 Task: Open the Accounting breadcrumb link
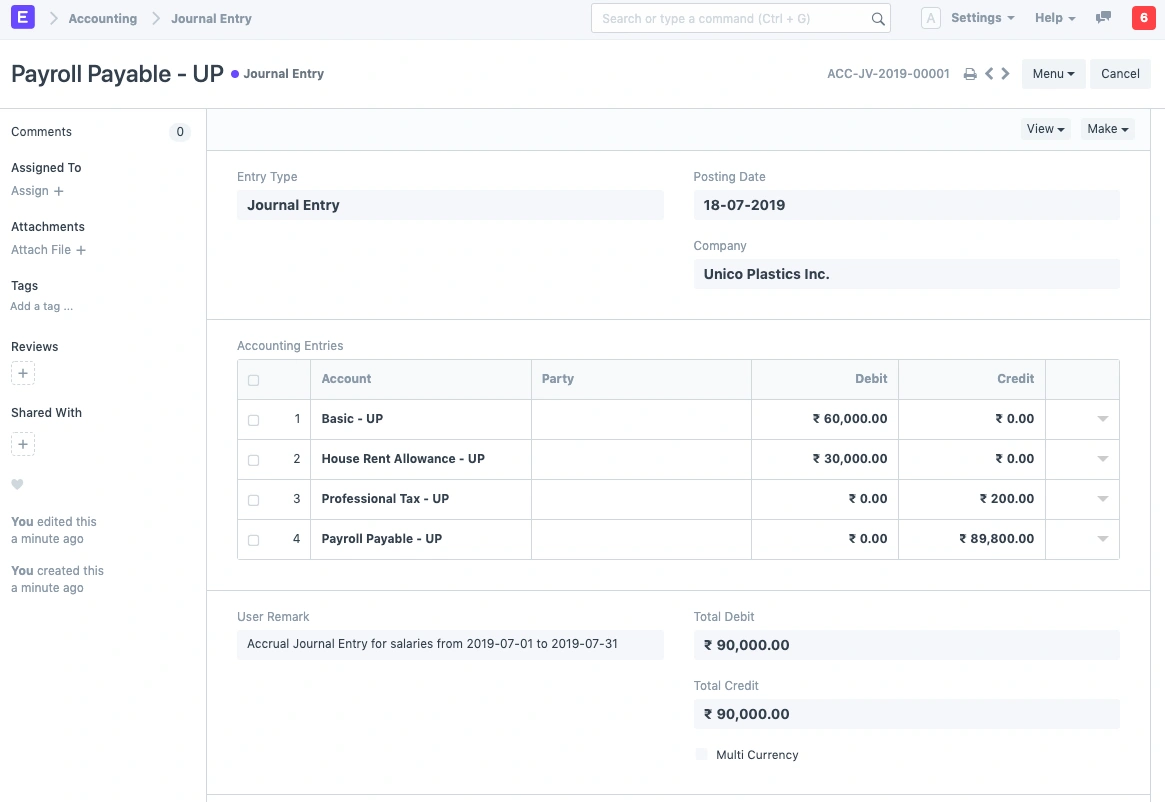click(x=102, y=17)
